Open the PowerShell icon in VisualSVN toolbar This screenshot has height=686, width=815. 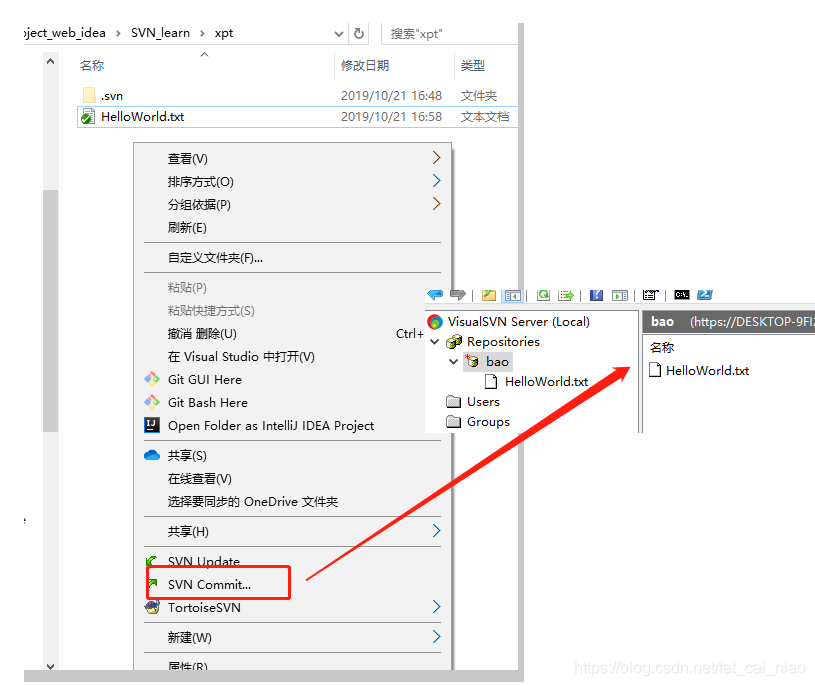coord(705,295)
